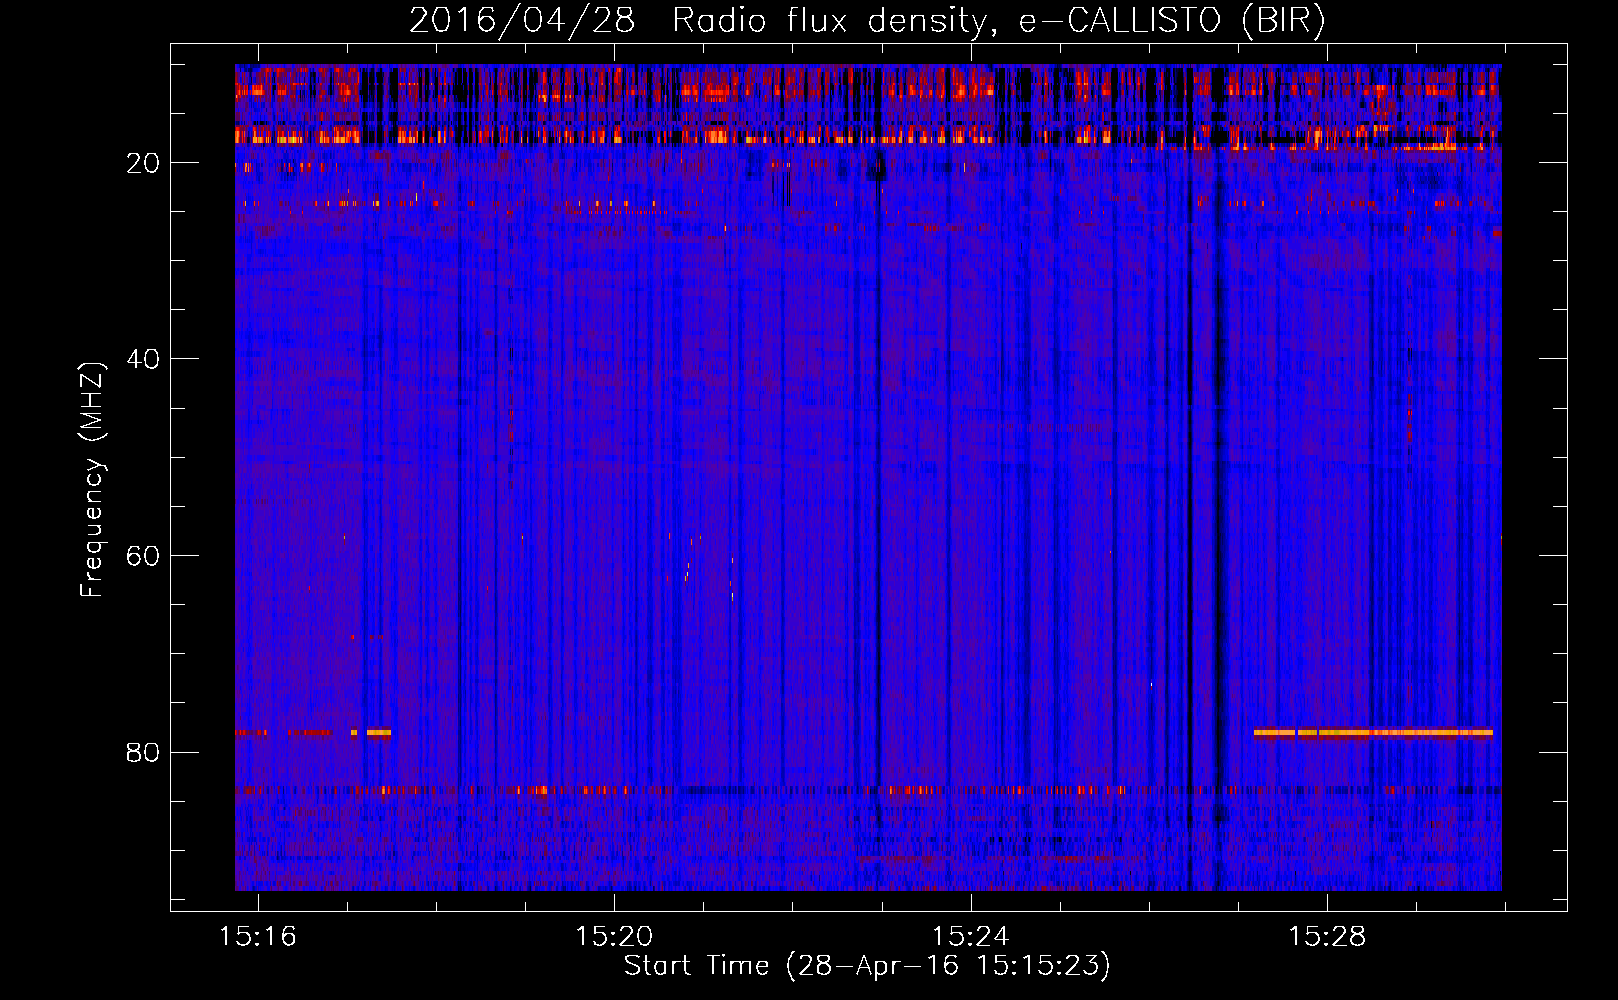Click the "15:20" time tick label

[x=614, y=937]
